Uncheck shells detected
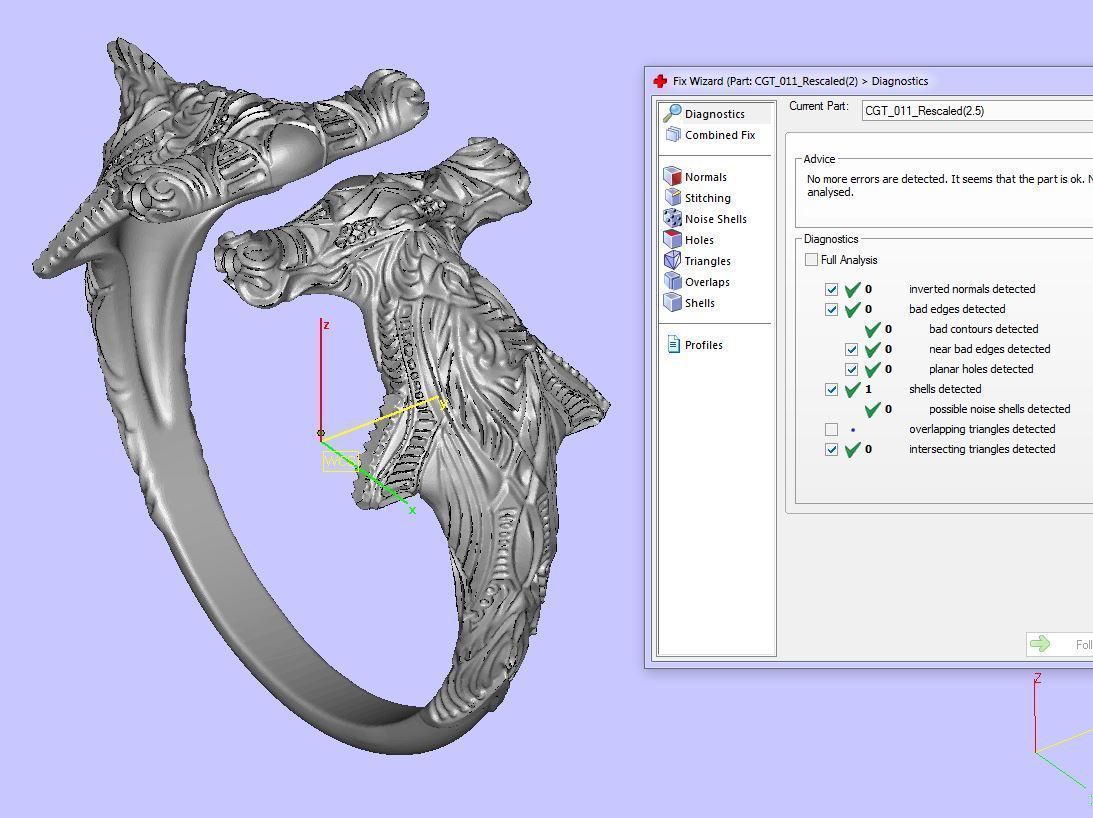Screen dimensions: 1093x818 point(832,389)
